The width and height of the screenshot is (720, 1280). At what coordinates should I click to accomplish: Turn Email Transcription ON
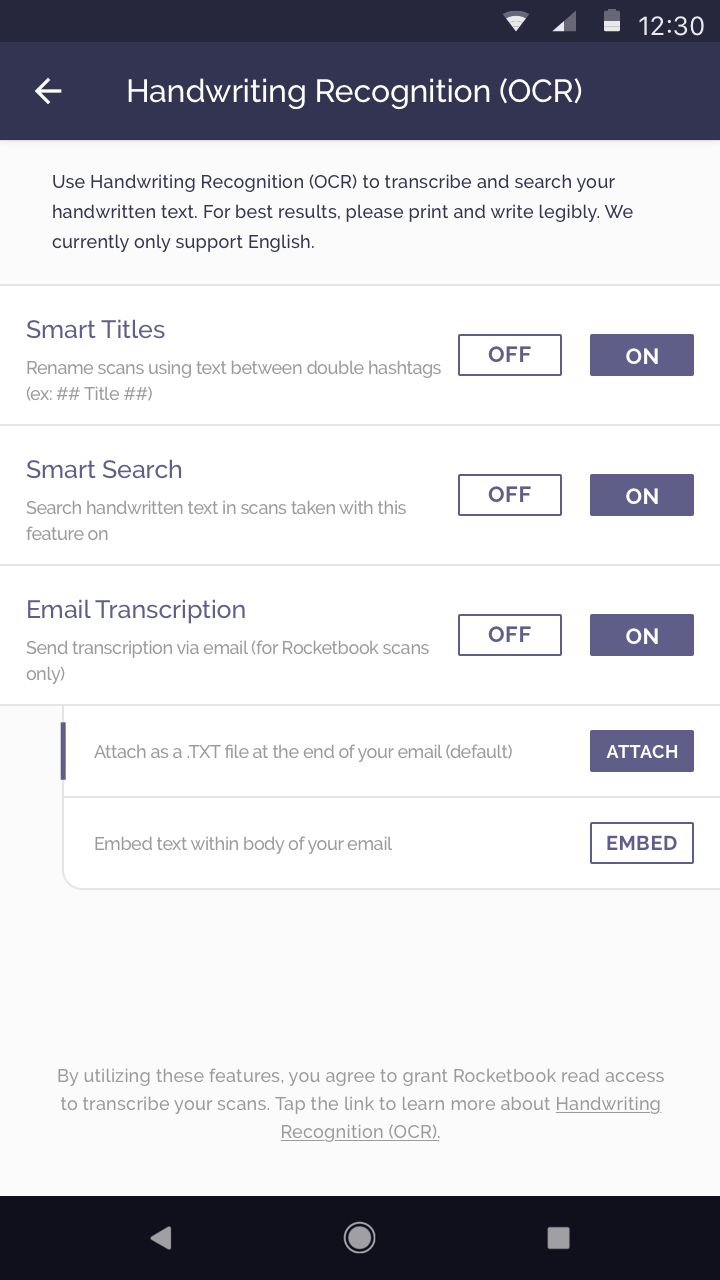click(642, 635)
